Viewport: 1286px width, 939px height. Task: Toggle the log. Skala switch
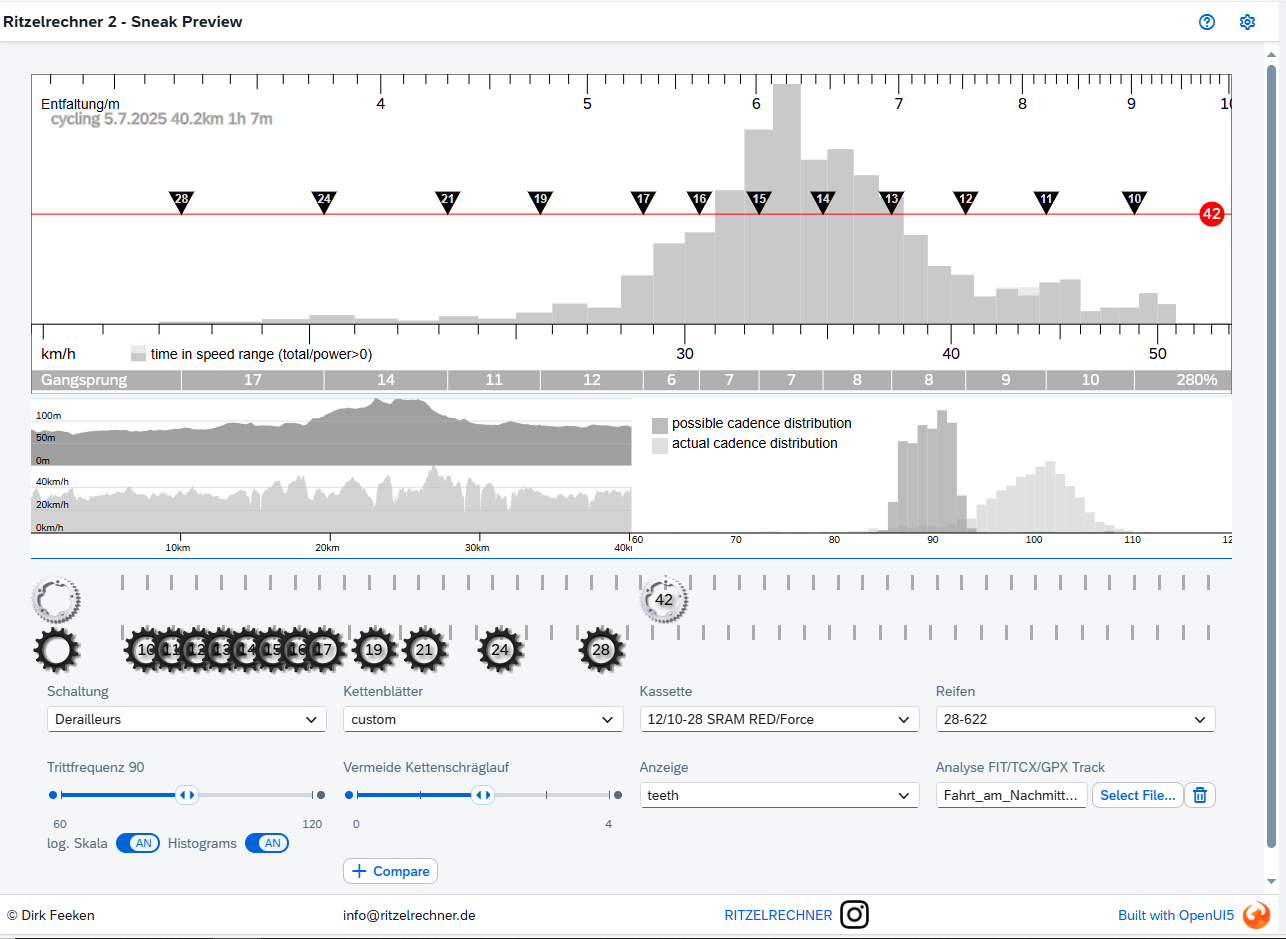tap(138, 843)
